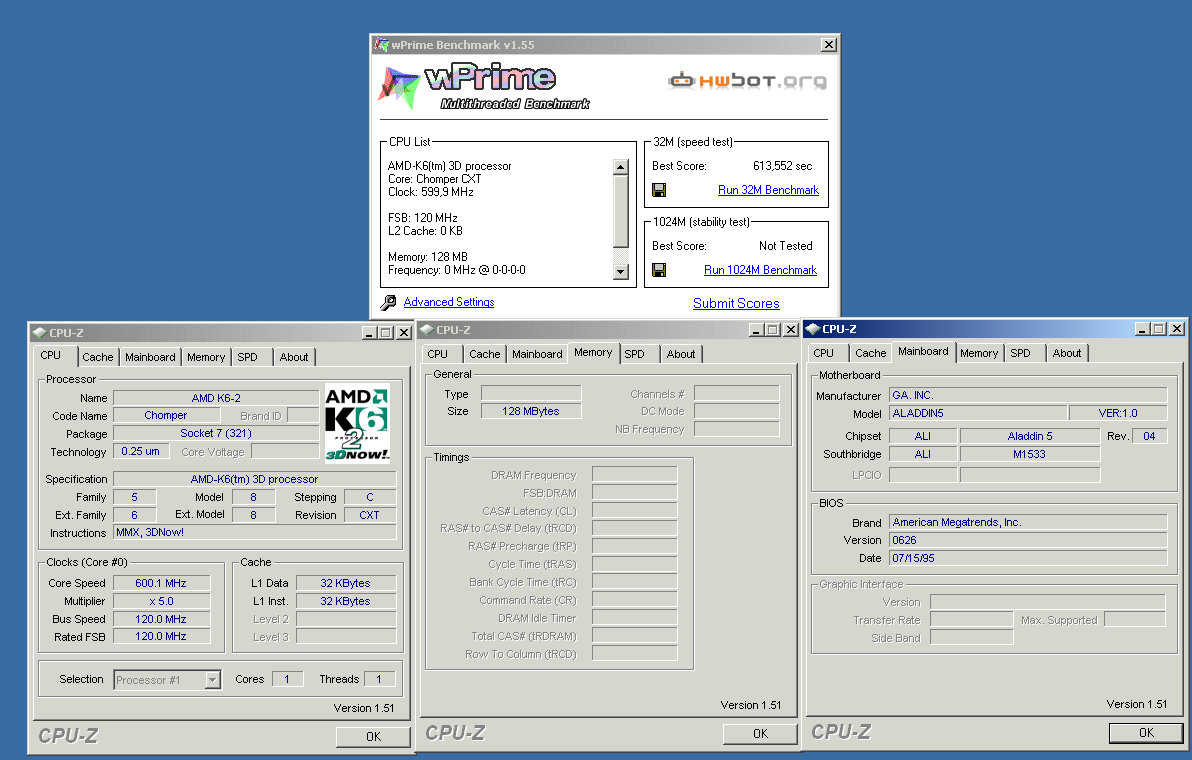Click the wPrime logo icon in the header

tap(399, 87)
